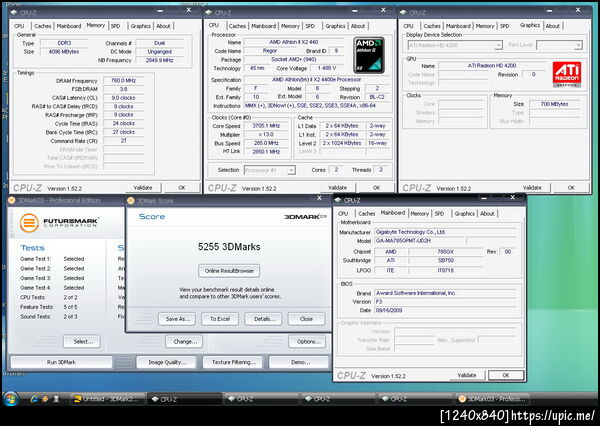The width and height of the screenshot is (600, 426).
Task: Click the Bus Speed value 285.0 MHz
Action: [266, 143]
